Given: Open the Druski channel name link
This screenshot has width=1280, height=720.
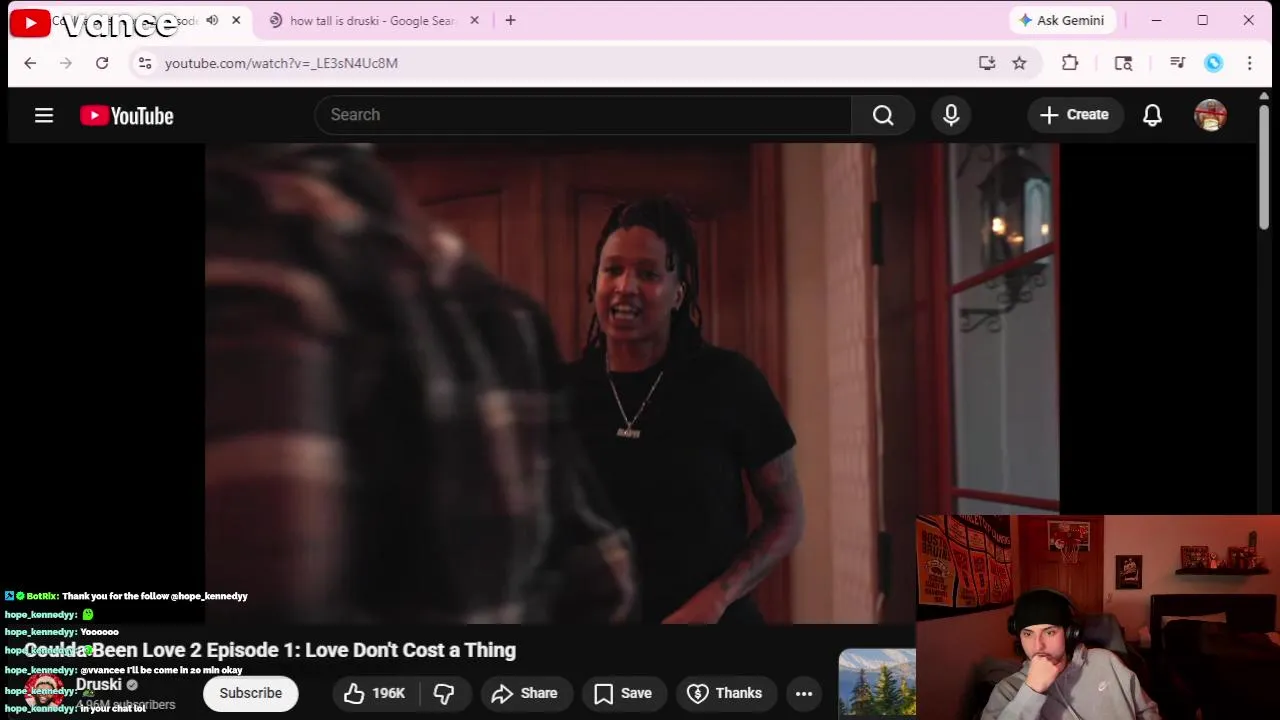Looking at the screenshot, I should 99,685.
